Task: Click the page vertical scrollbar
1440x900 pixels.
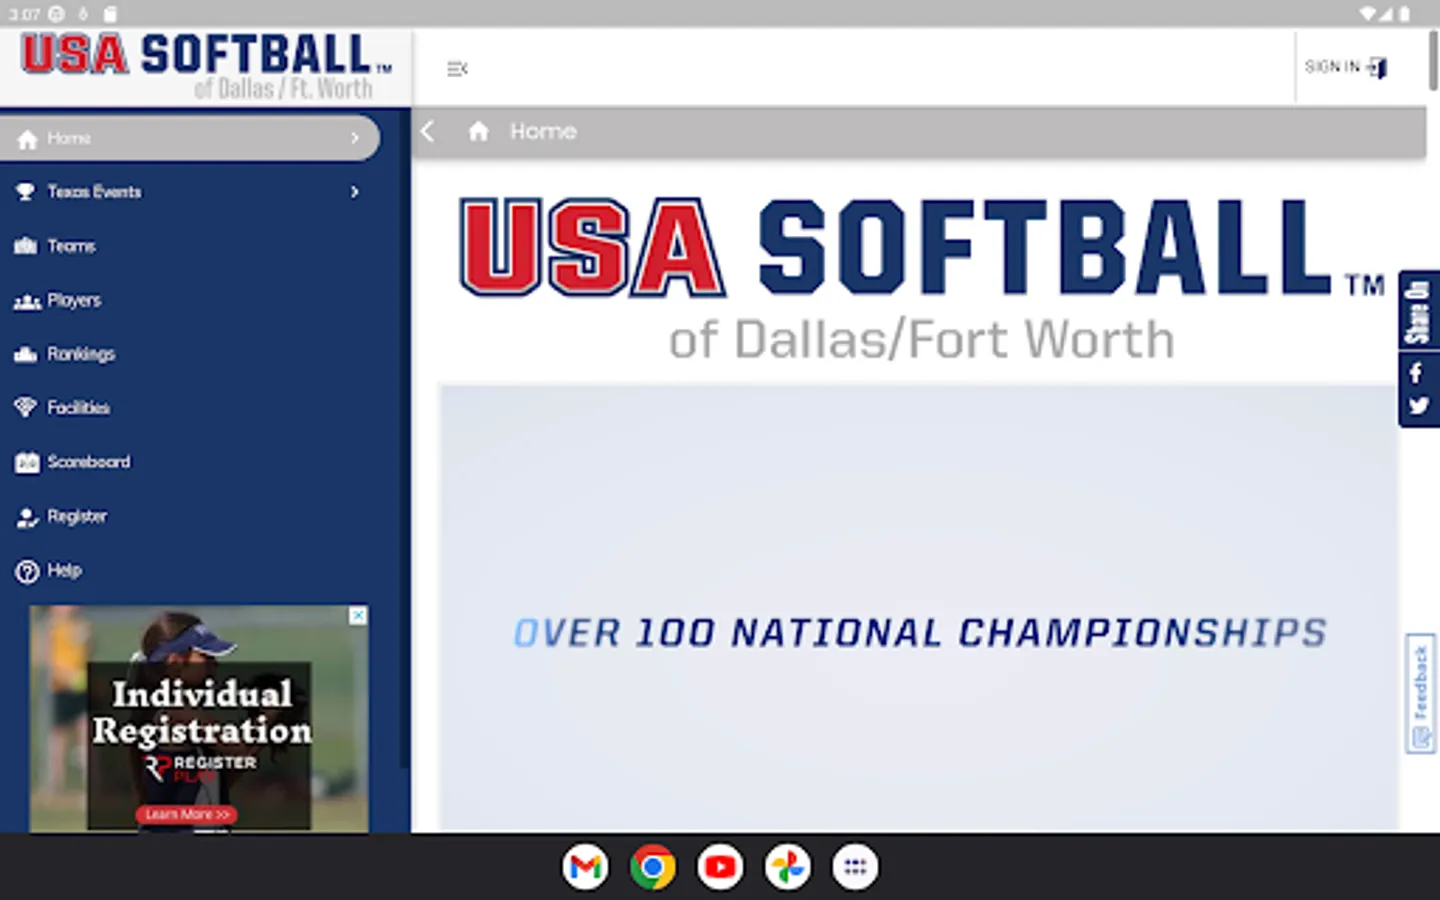Action: (x=1433, y=60)
